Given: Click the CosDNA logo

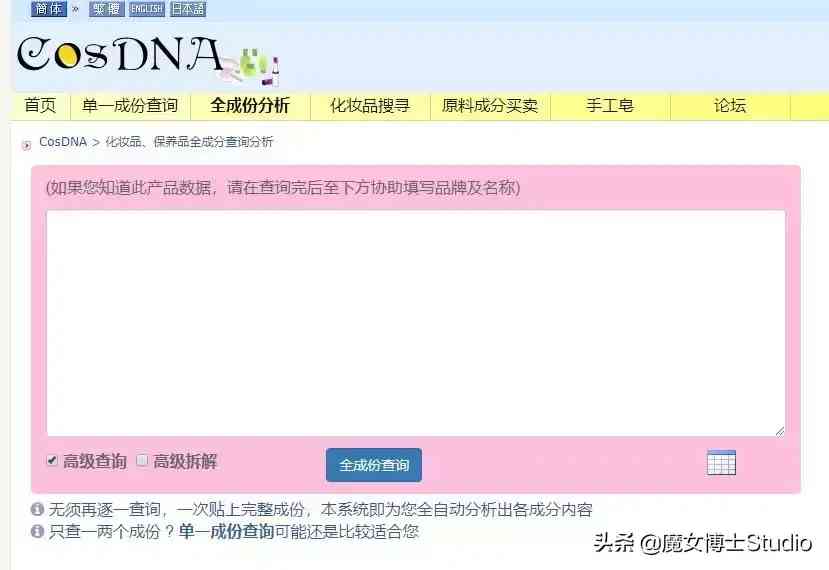Looking at the screenshot, I should (148, 59).
